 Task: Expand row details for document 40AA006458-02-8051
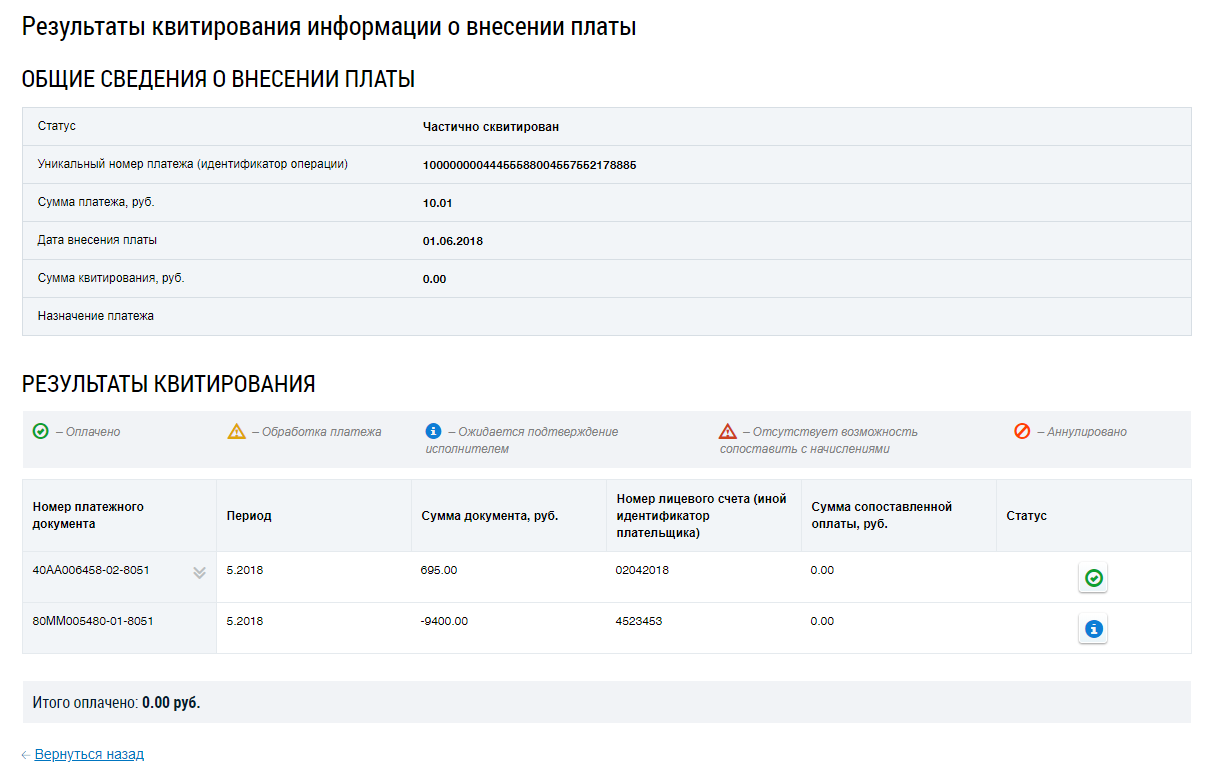[199, 572]
